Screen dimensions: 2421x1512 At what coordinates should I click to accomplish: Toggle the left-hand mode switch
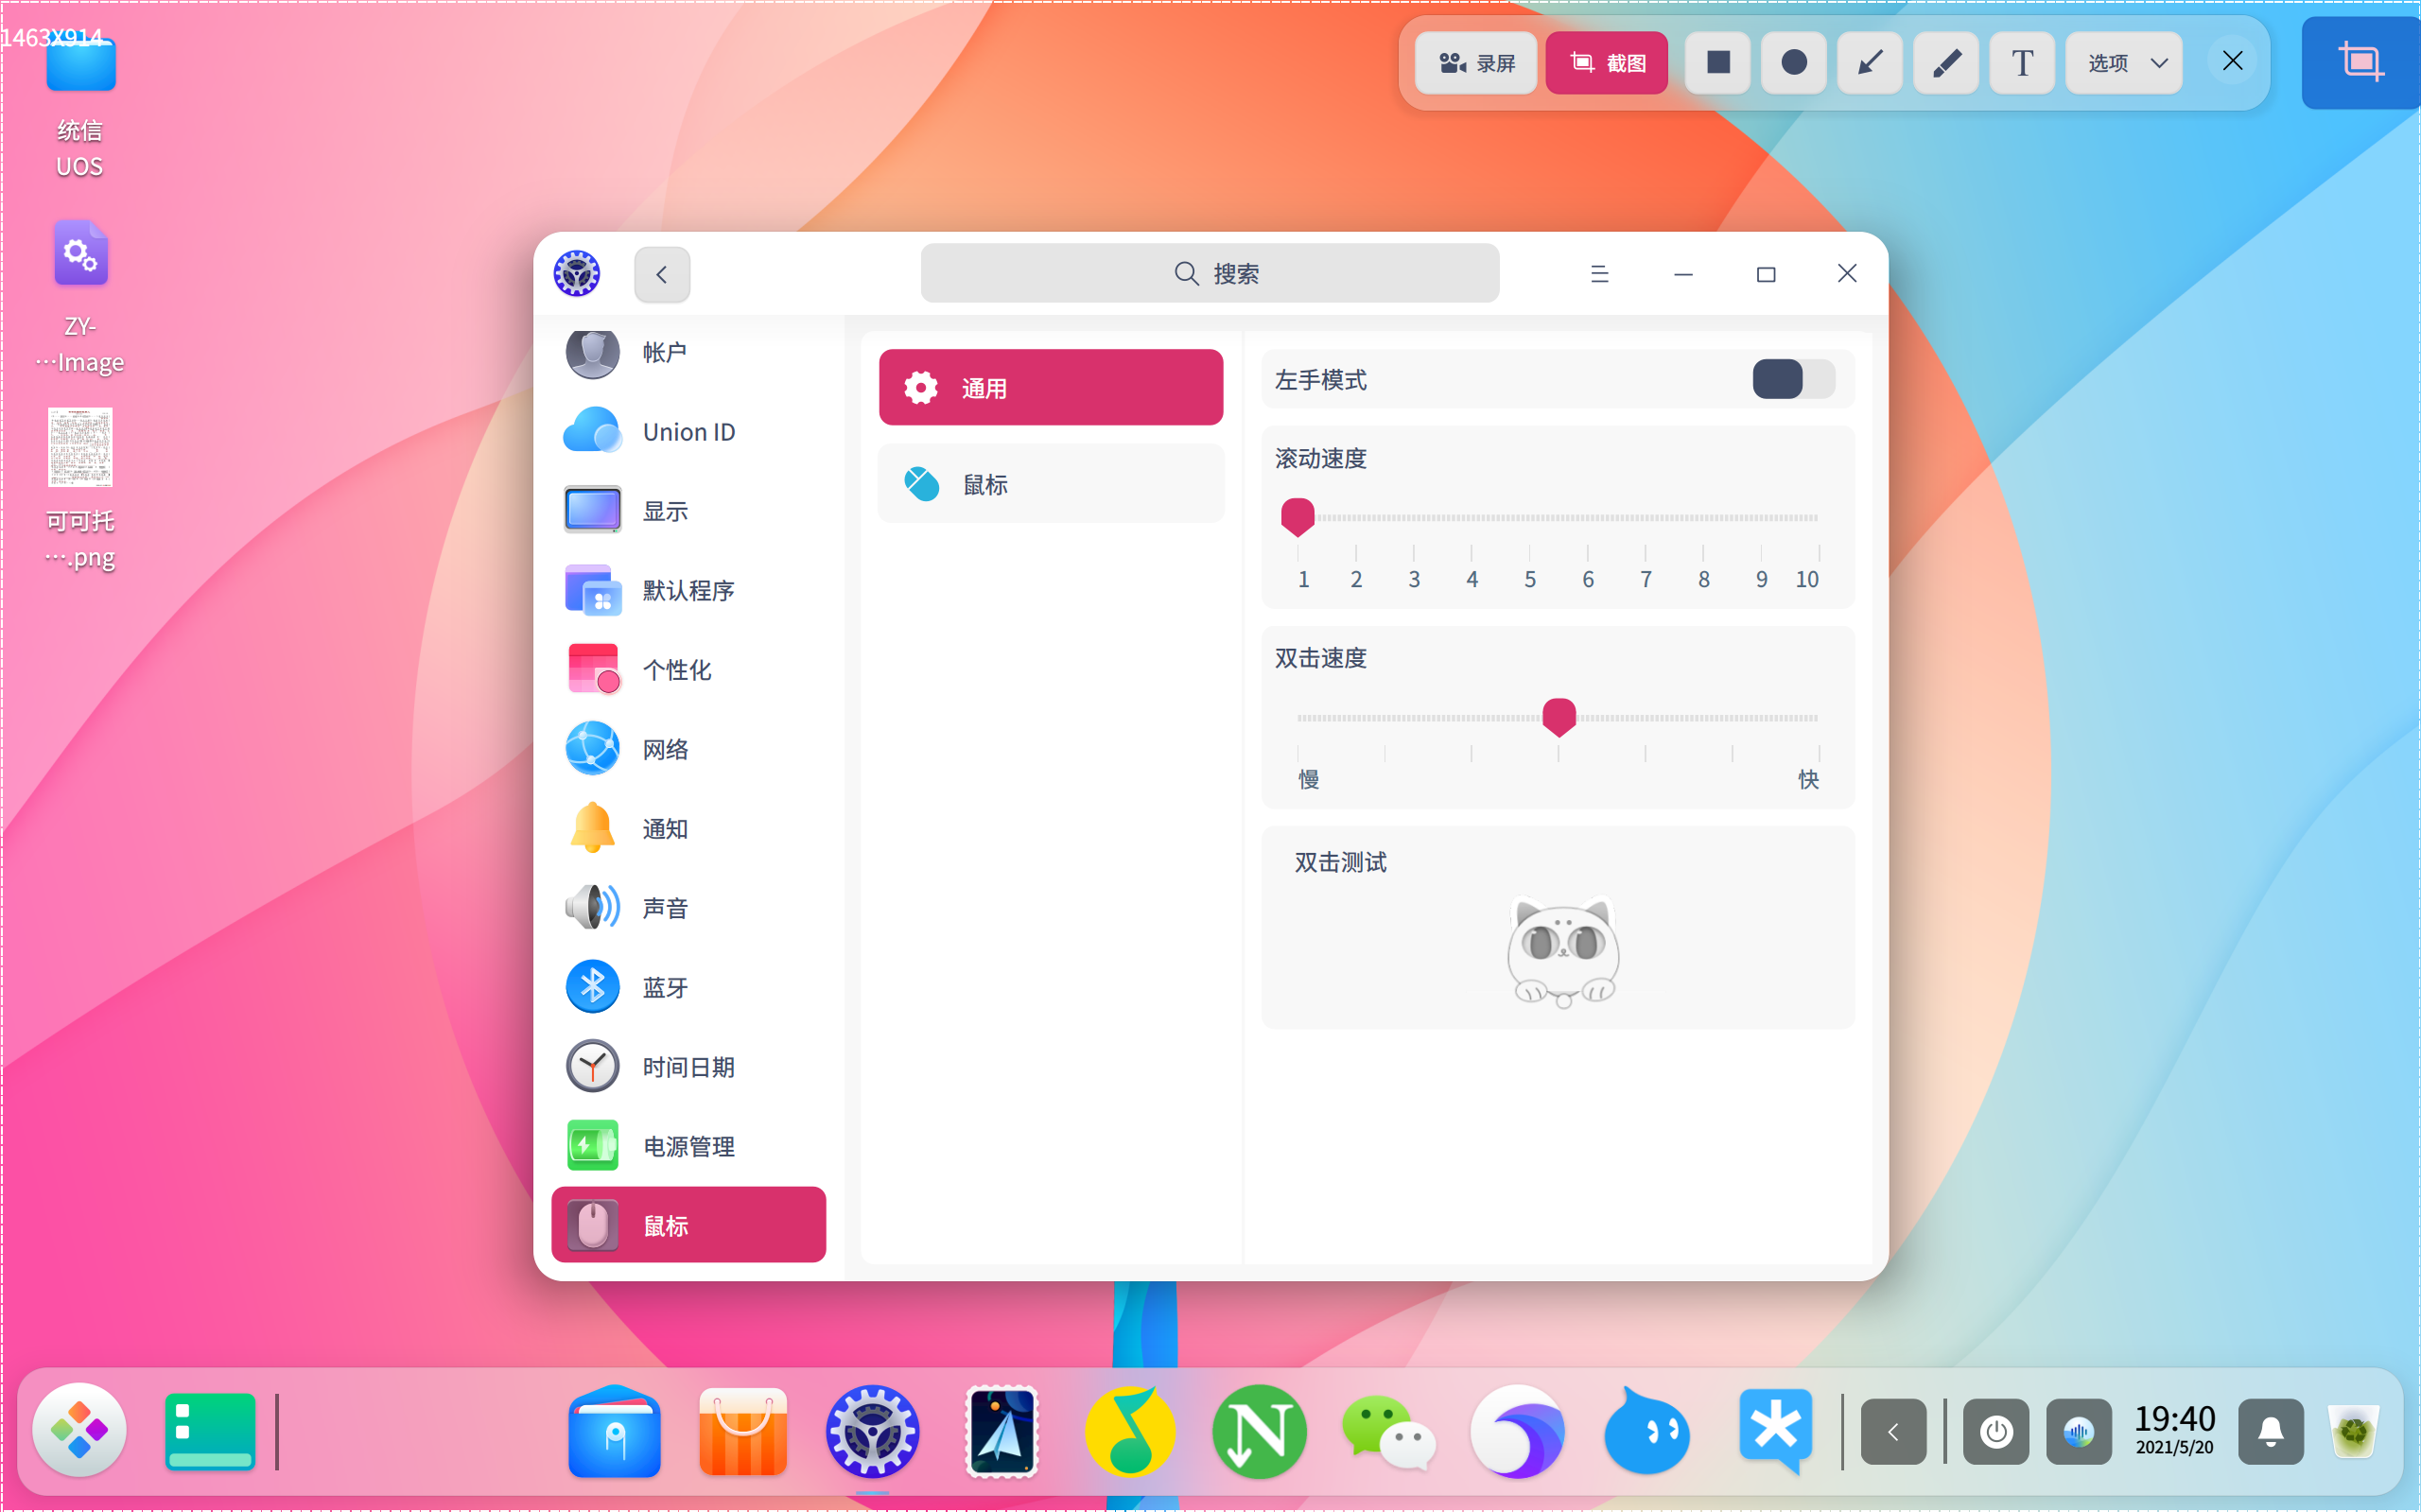[x=1792, y=380]
